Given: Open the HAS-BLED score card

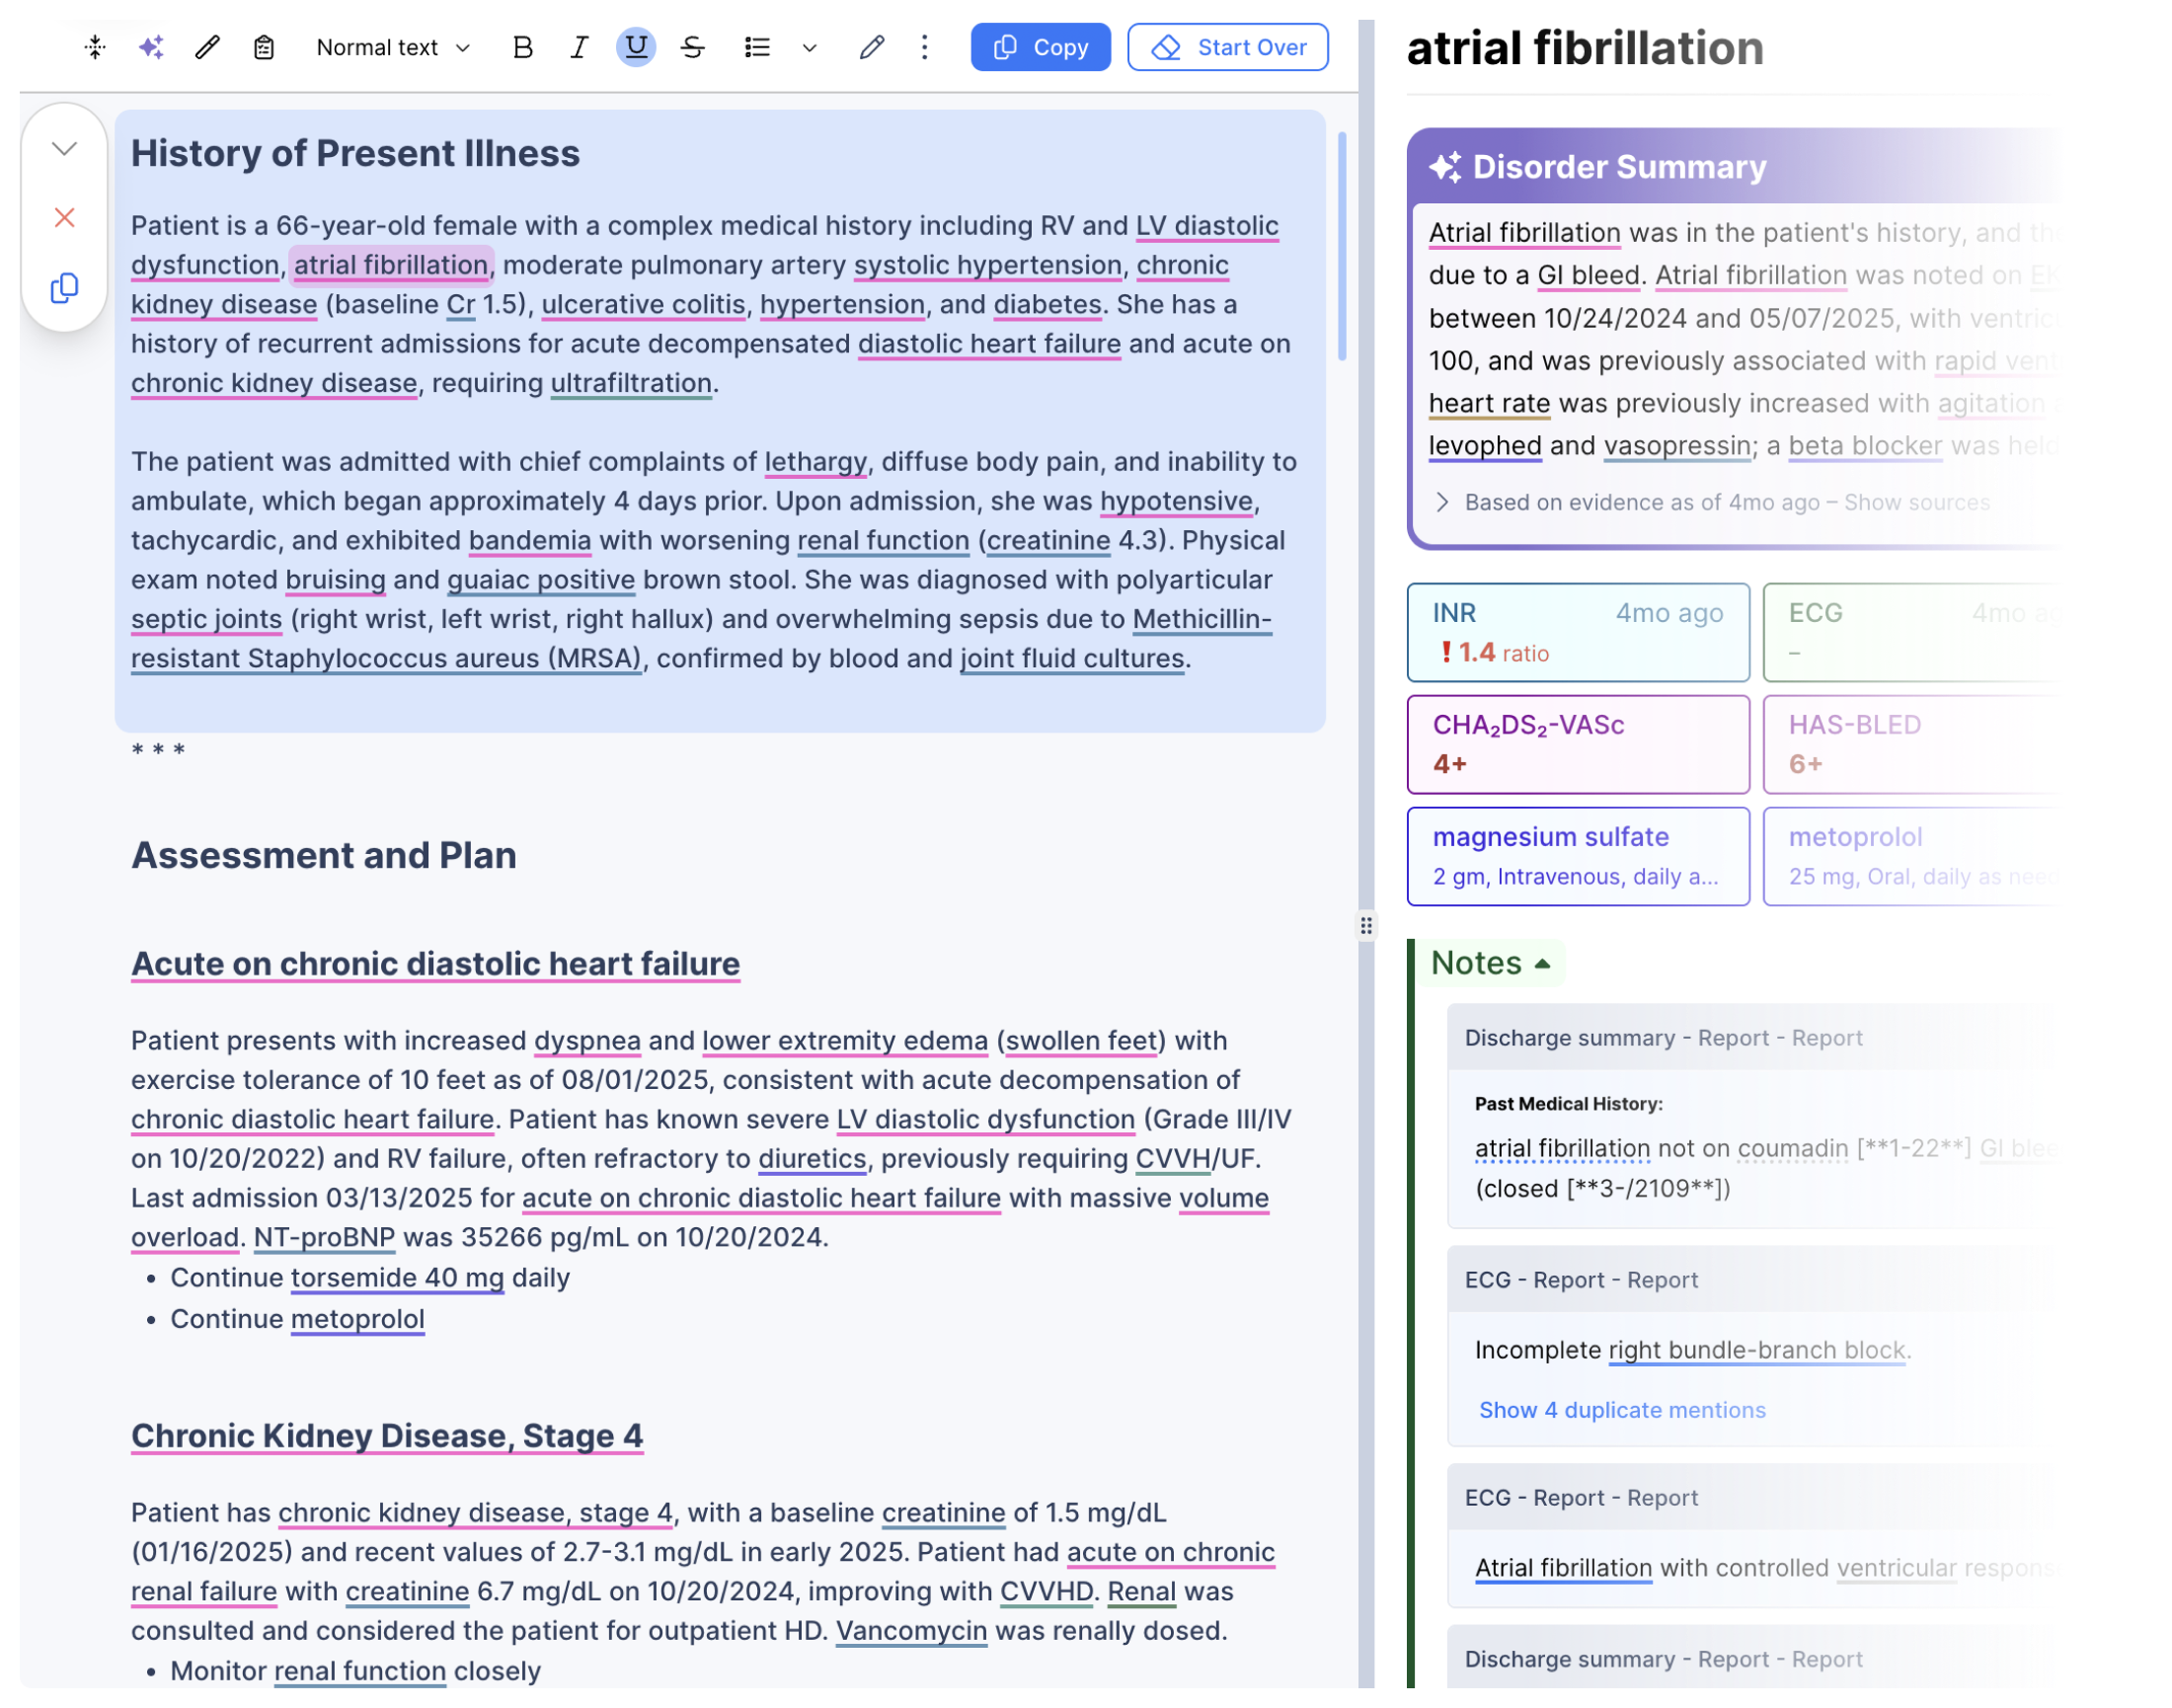Looking at the screenshot, I should click(x=1910, y=745).
